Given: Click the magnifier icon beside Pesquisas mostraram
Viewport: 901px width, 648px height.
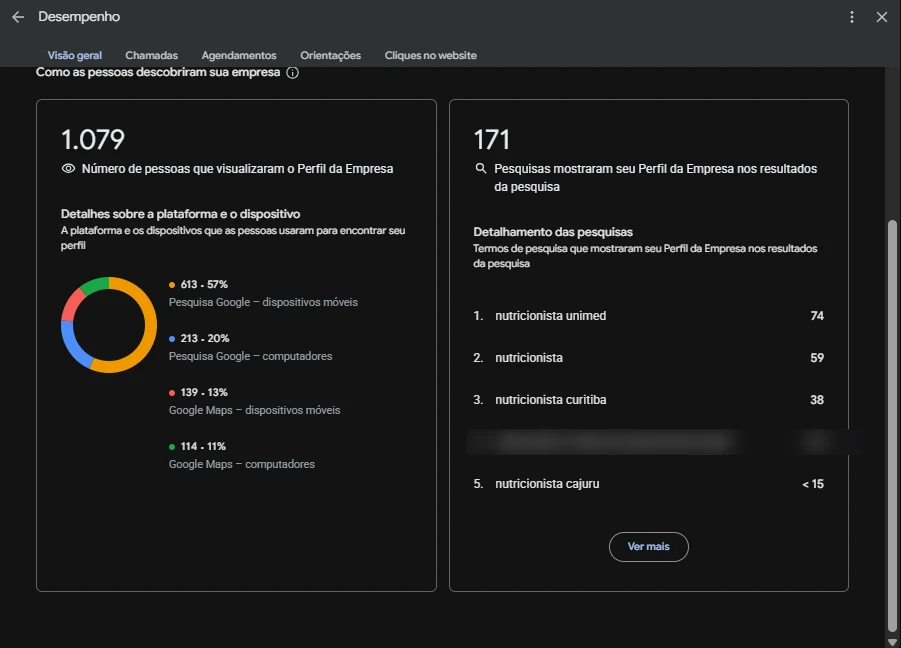Looking at the screenshot, I should coord(480,168).
